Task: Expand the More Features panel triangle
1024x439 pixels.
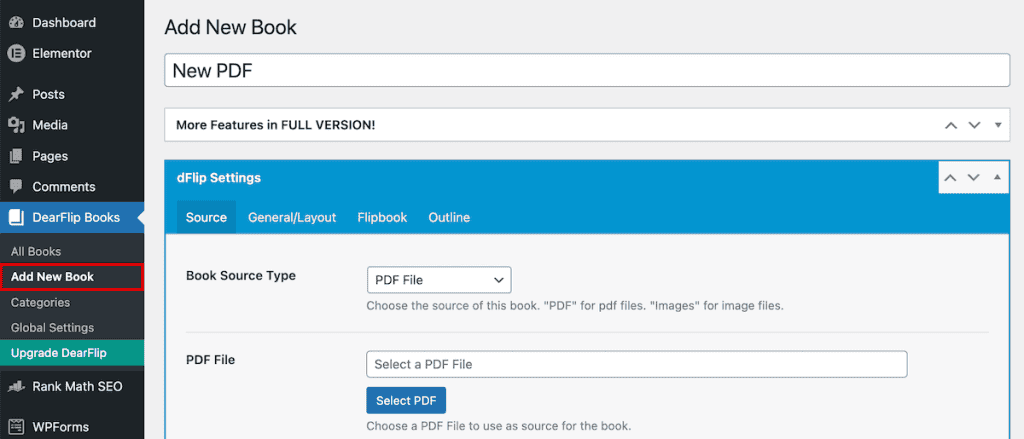Action: [x=997, y=125]
